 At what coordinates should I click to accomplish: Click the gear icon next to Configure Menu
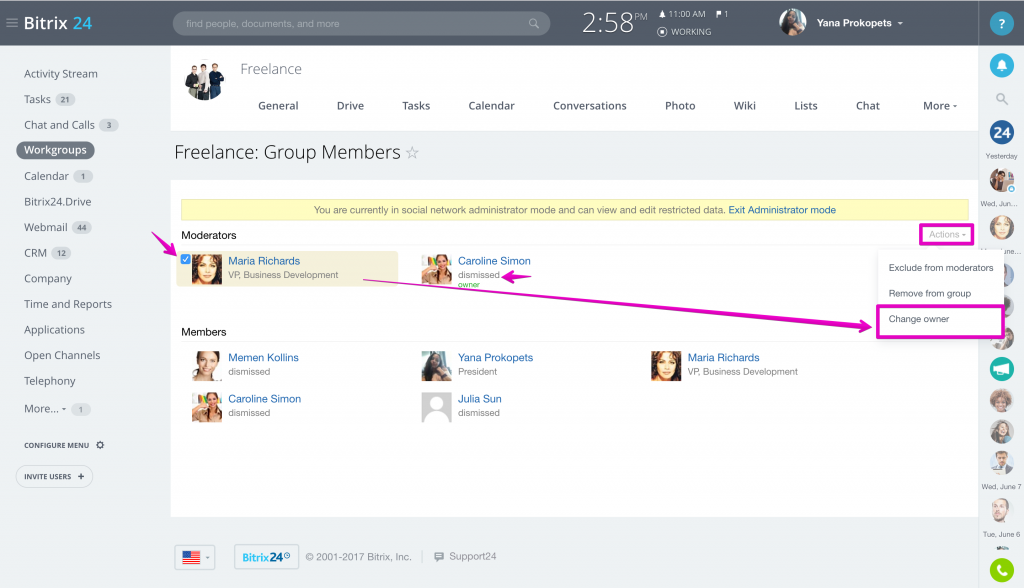pos(100,445)
